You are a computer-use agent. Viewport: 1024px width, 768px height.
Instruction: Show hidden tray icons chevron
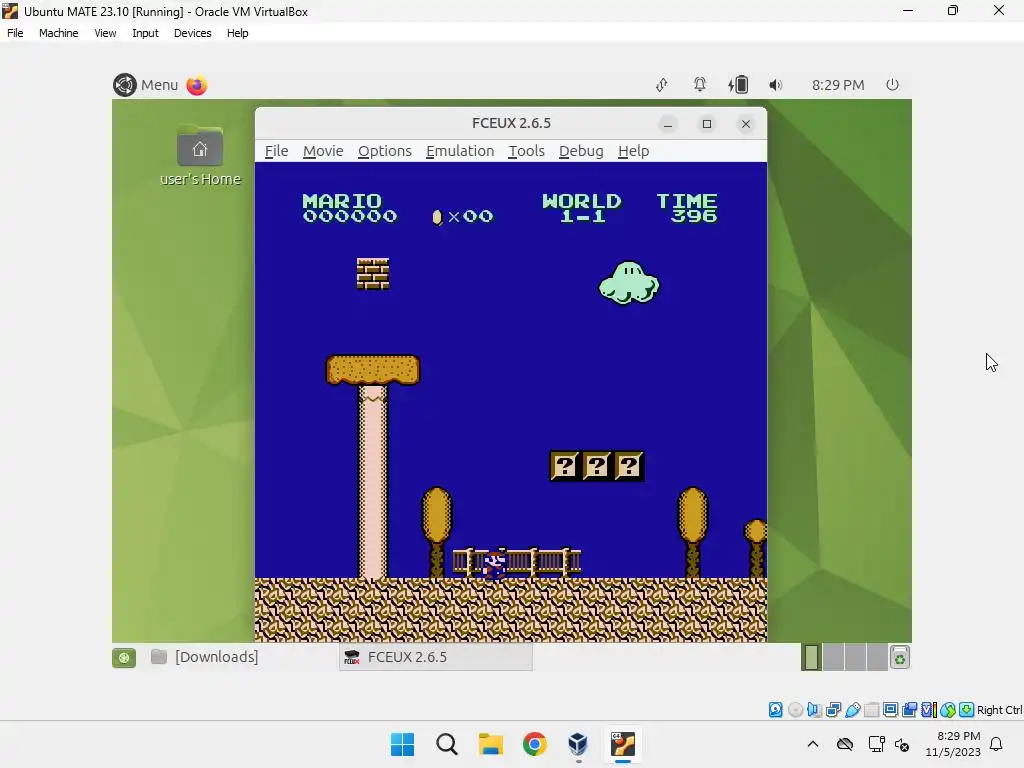tap(812, 744)
